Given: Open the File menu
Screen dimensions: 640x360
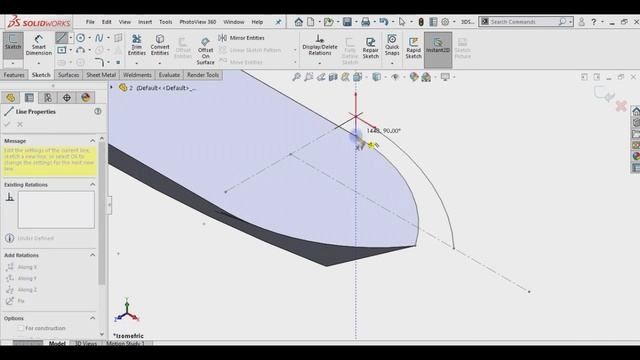Looking at the screenshot, I should (90, 22).
